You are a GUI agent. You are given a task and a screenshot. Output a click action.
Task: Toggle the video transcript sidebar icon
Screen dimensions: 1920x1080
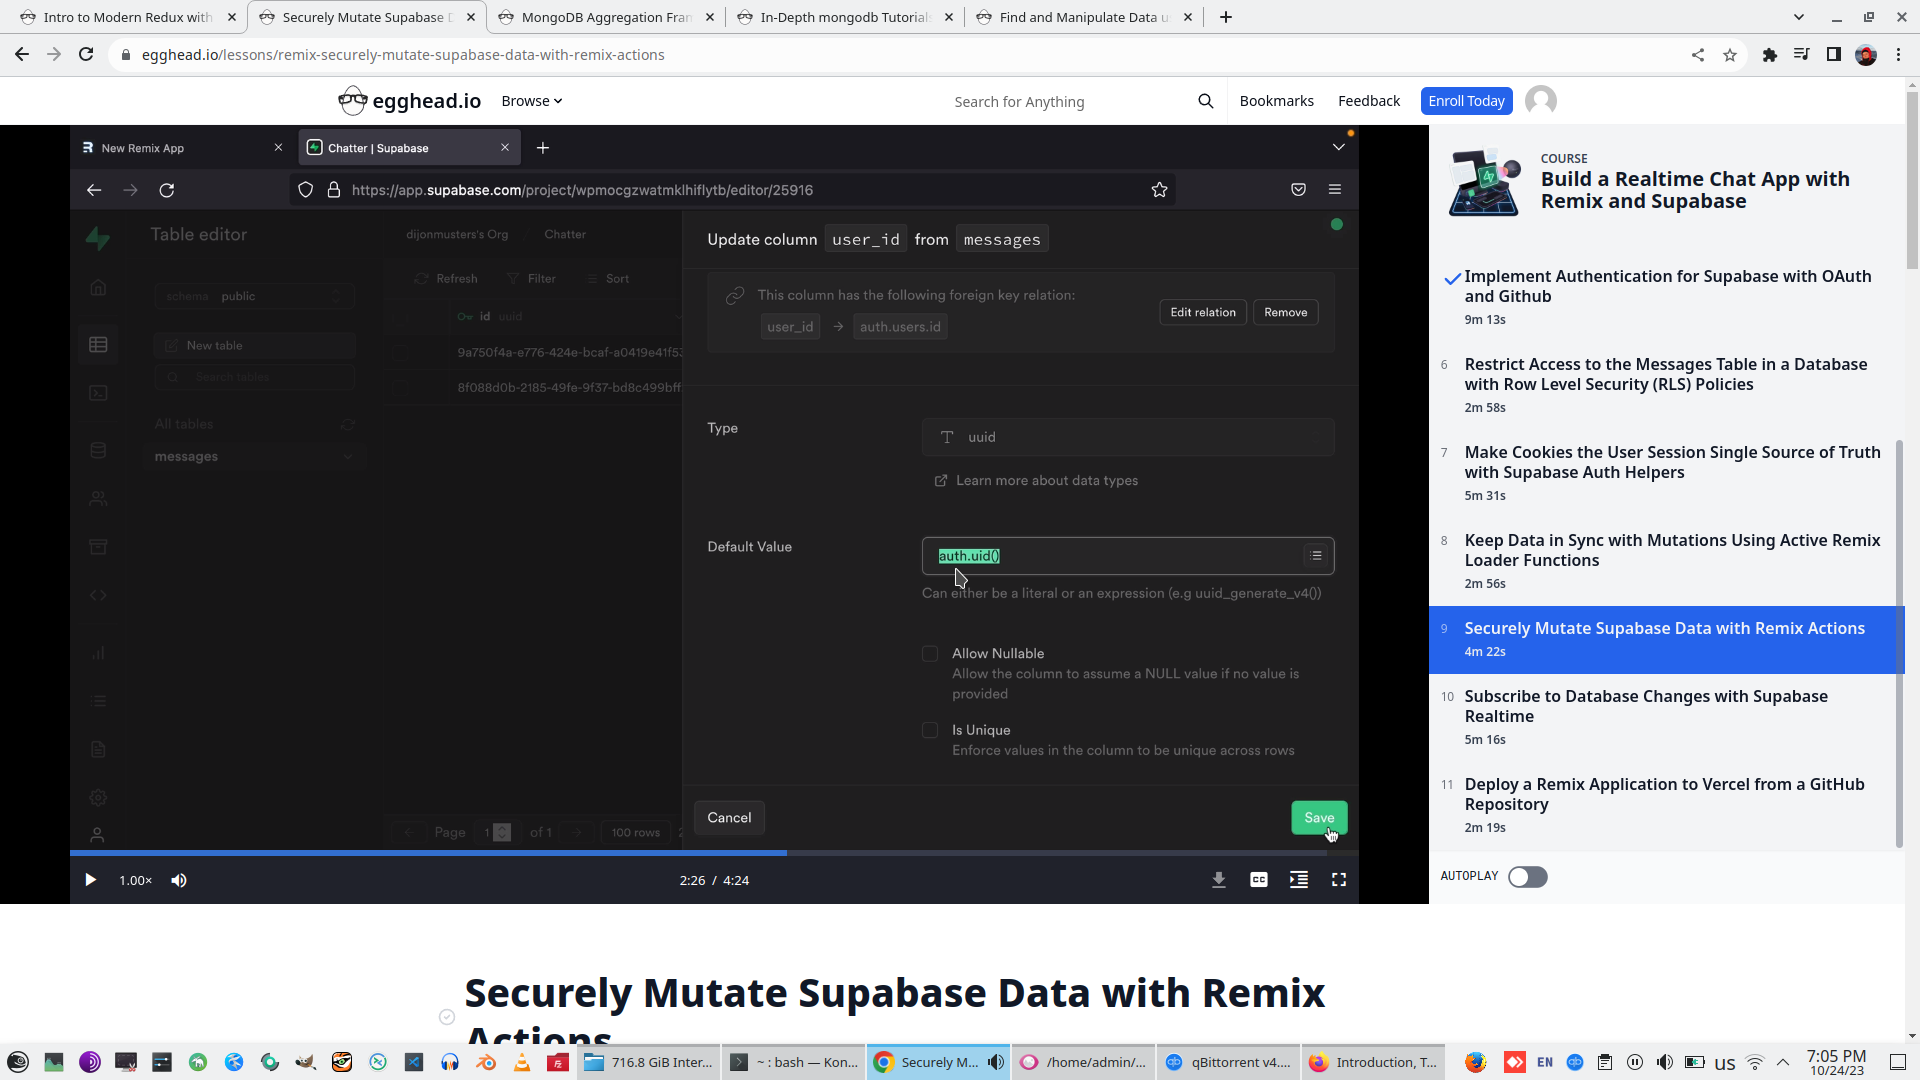pyautogui.click(x=1298, y=880)
